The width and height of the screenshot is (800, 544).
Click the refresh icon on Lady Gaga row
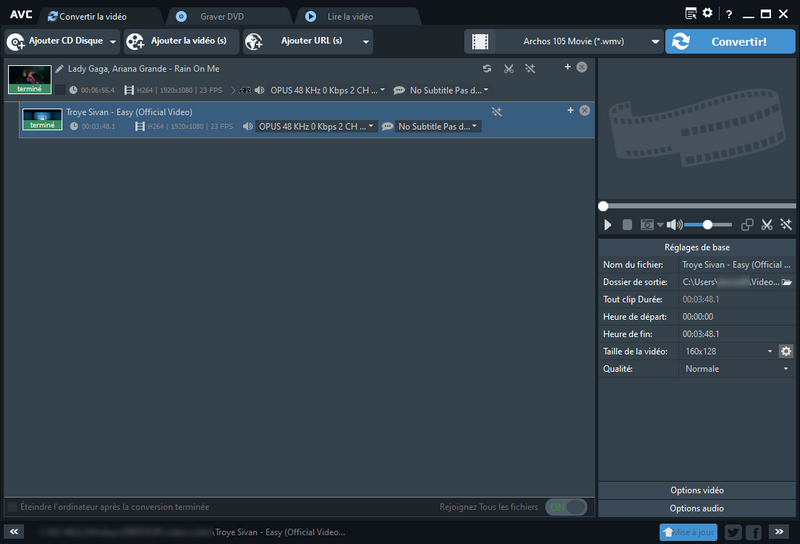487,68
